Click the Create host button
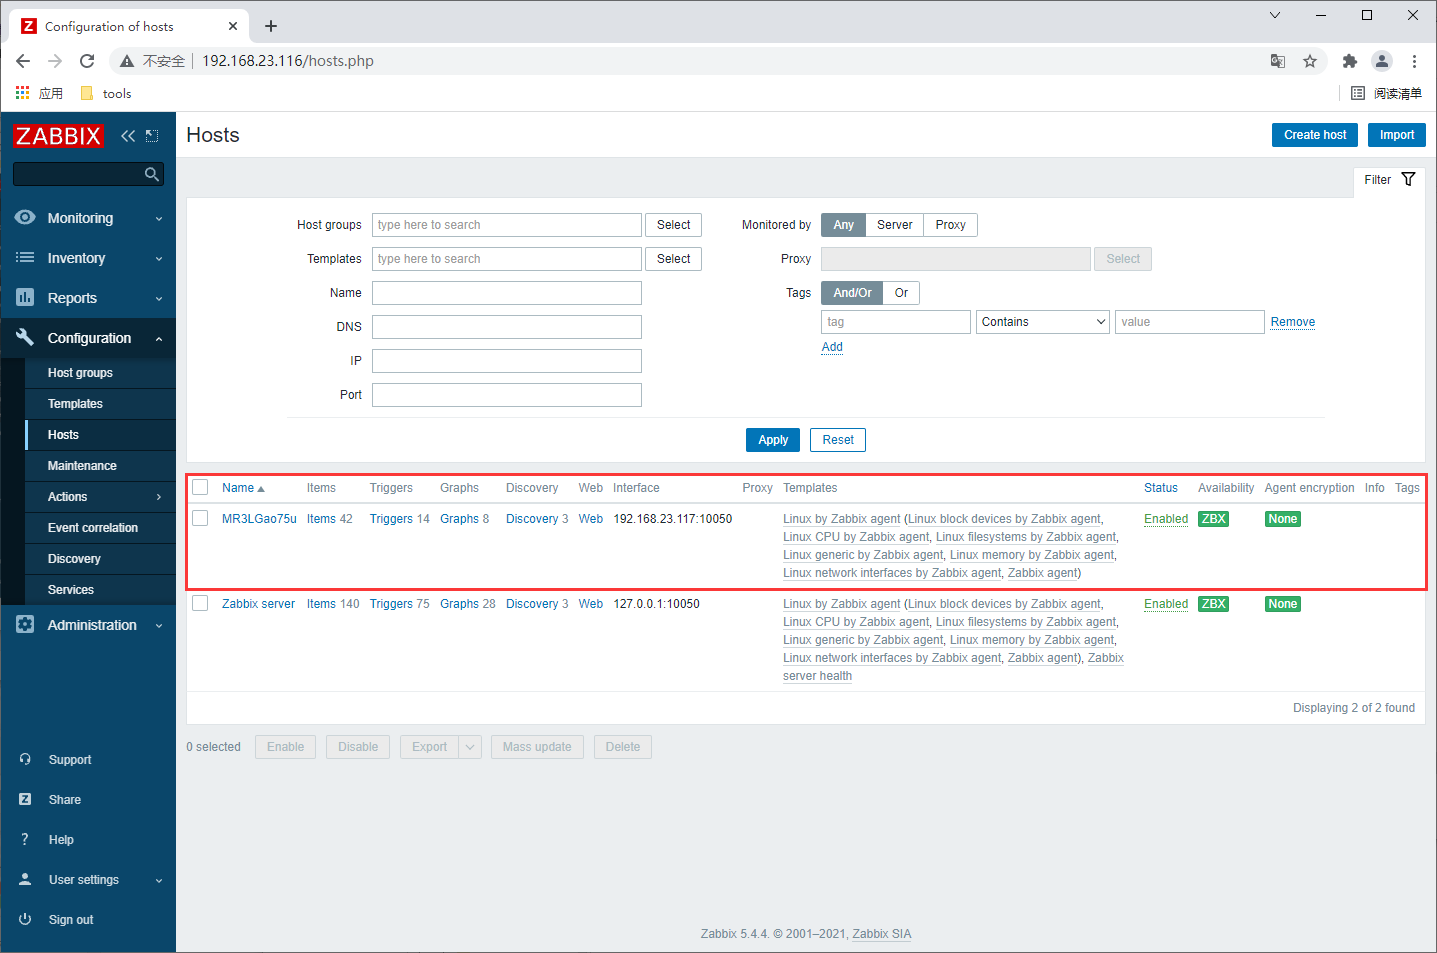 (x=1315, y=135)
